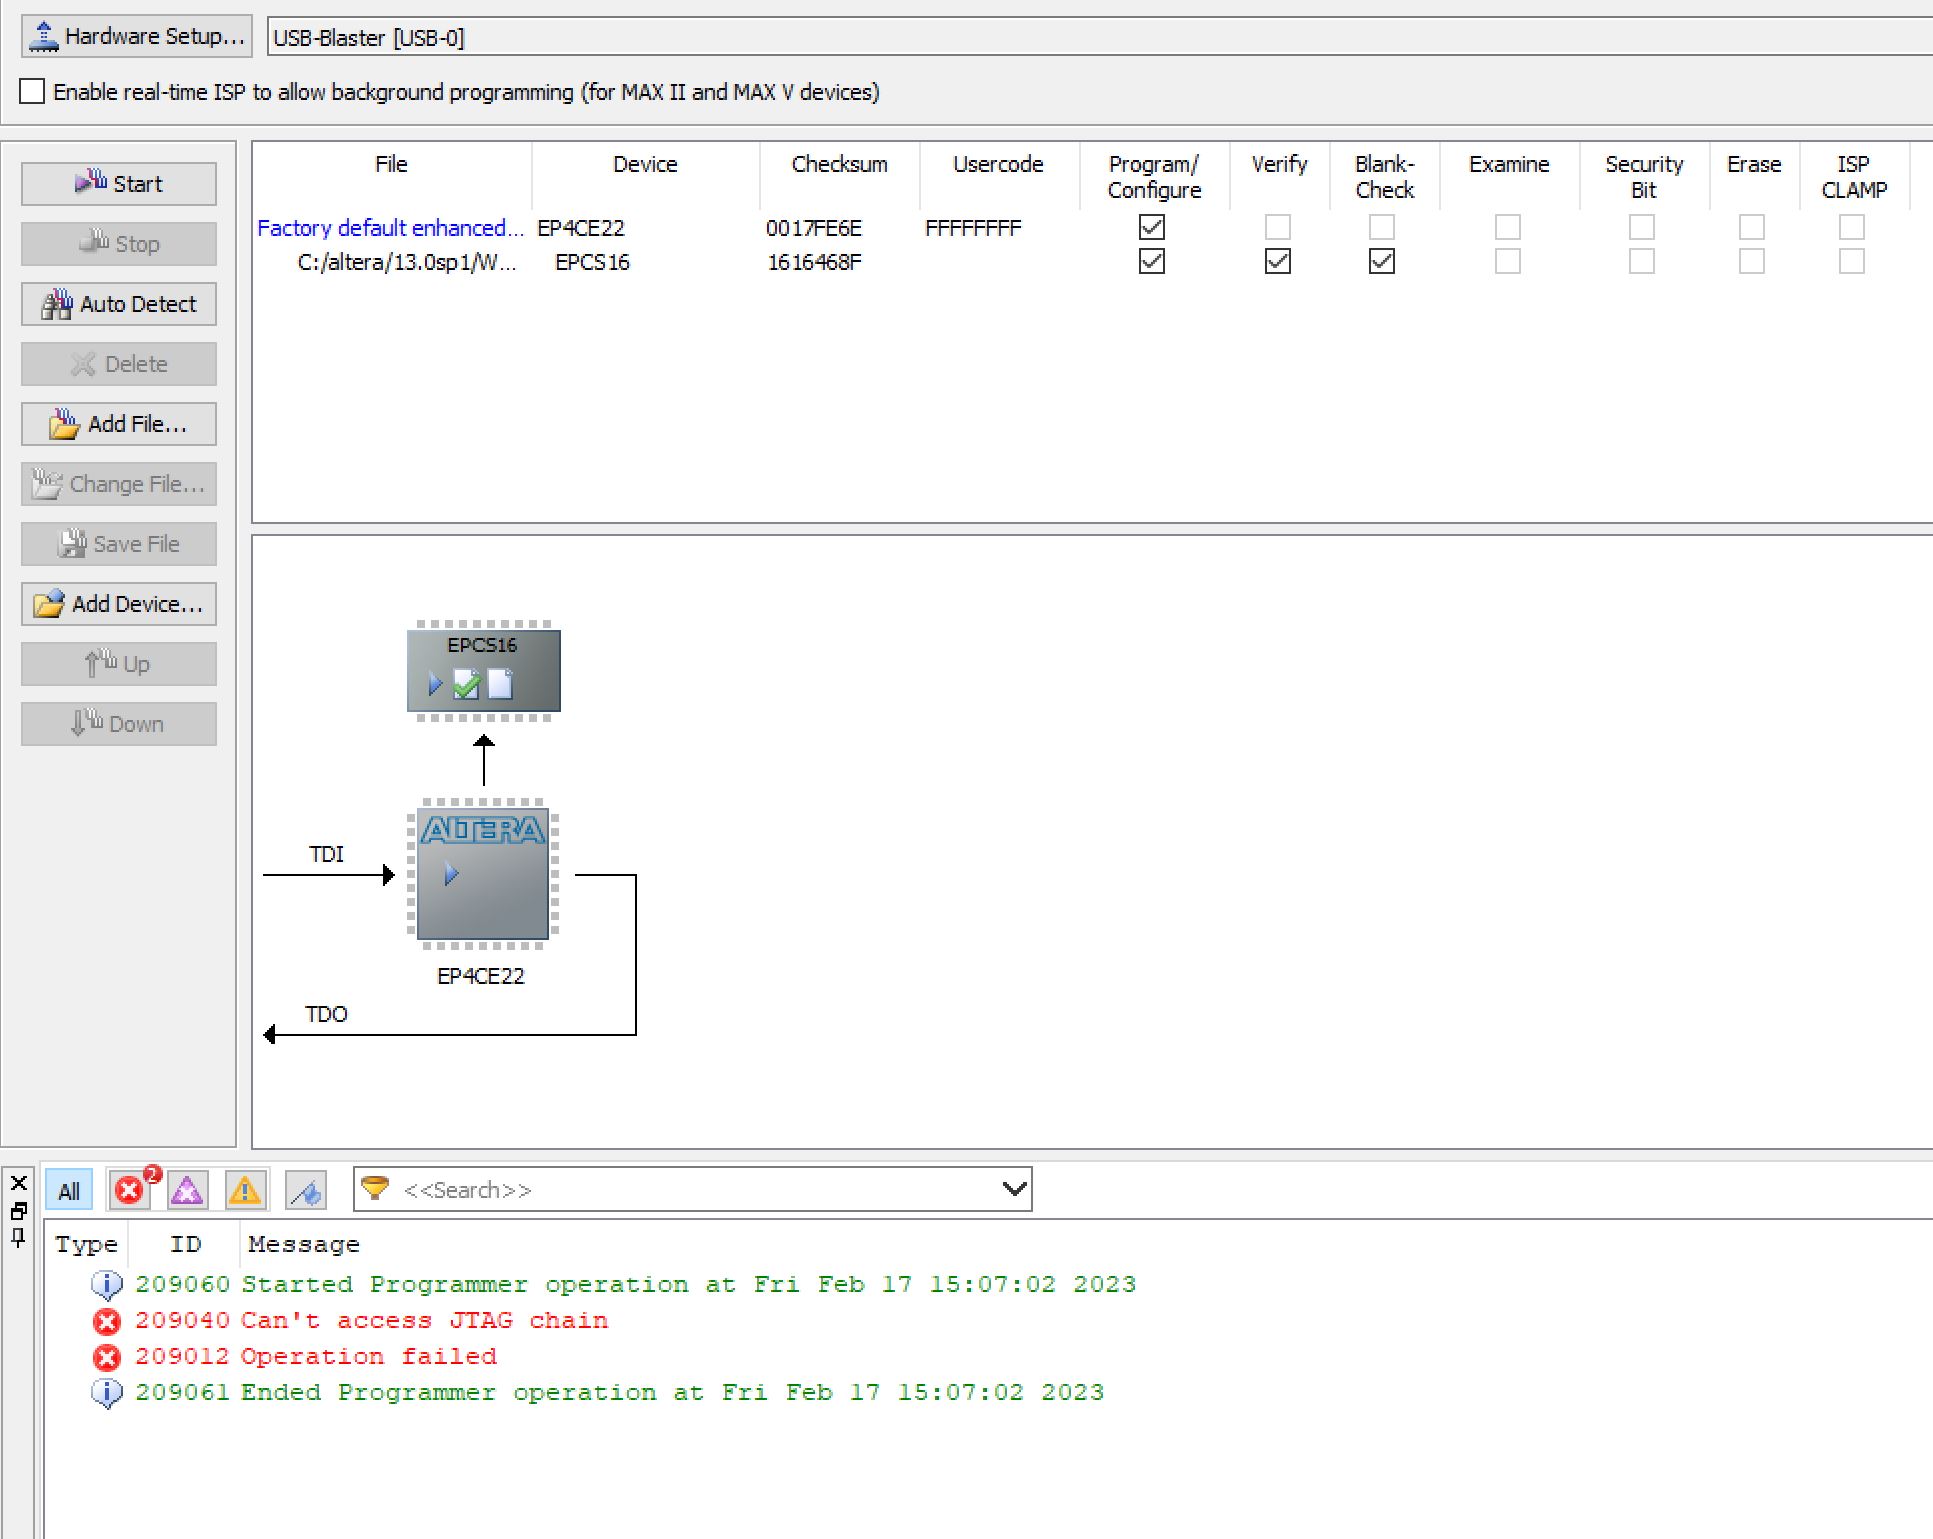Open the Add File dialog
Screen dimensions: 1933x1539
[119, 424]
